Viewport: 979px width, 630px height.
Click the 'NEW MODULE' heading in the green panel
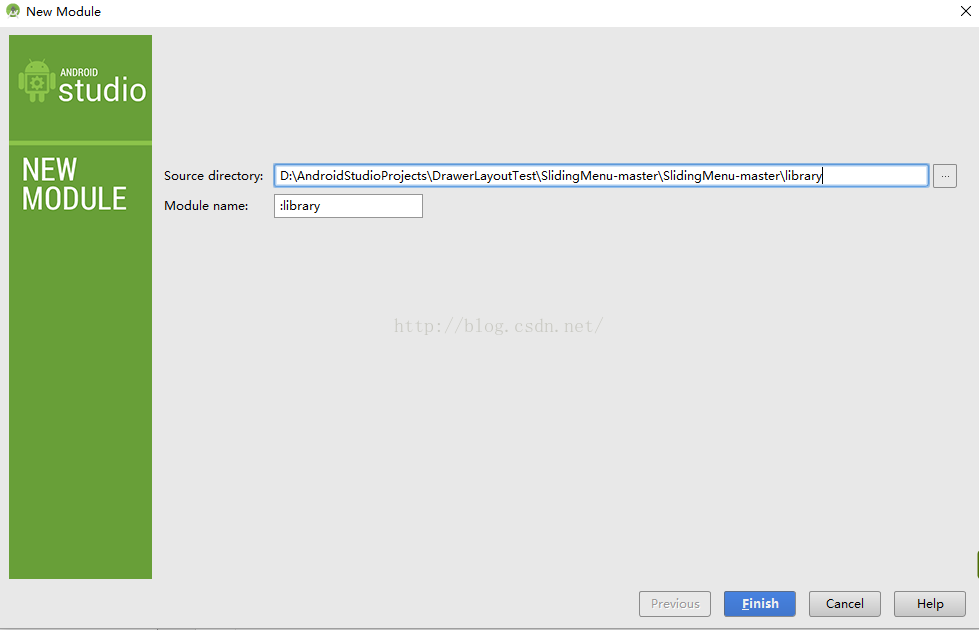pyautogui.click(x=74, y=184)
